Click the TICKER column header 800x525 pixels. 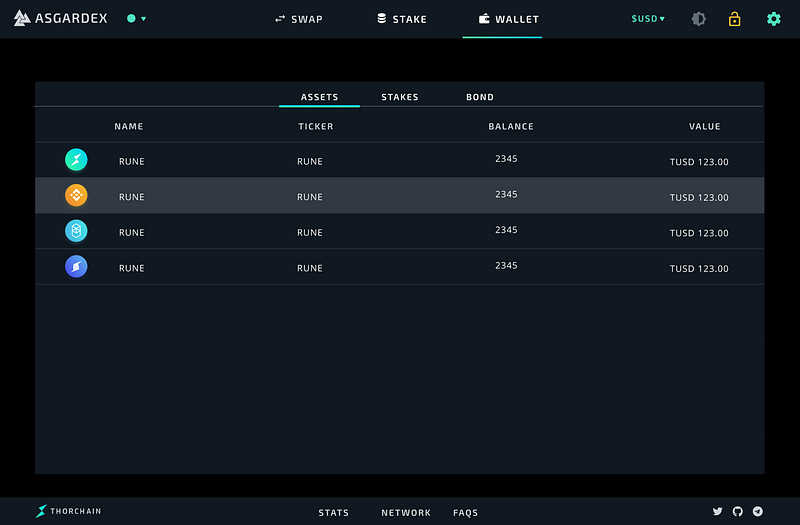pos(316,127)
